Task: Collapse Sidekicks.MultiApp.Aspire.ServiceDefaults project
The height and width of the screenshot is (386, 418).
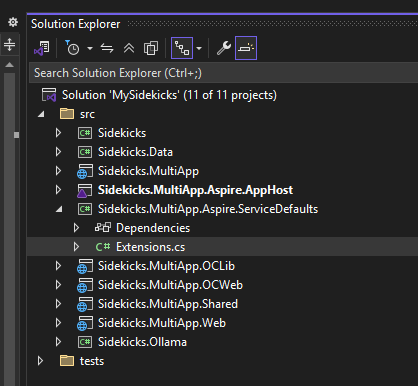Action: (59, 209)
